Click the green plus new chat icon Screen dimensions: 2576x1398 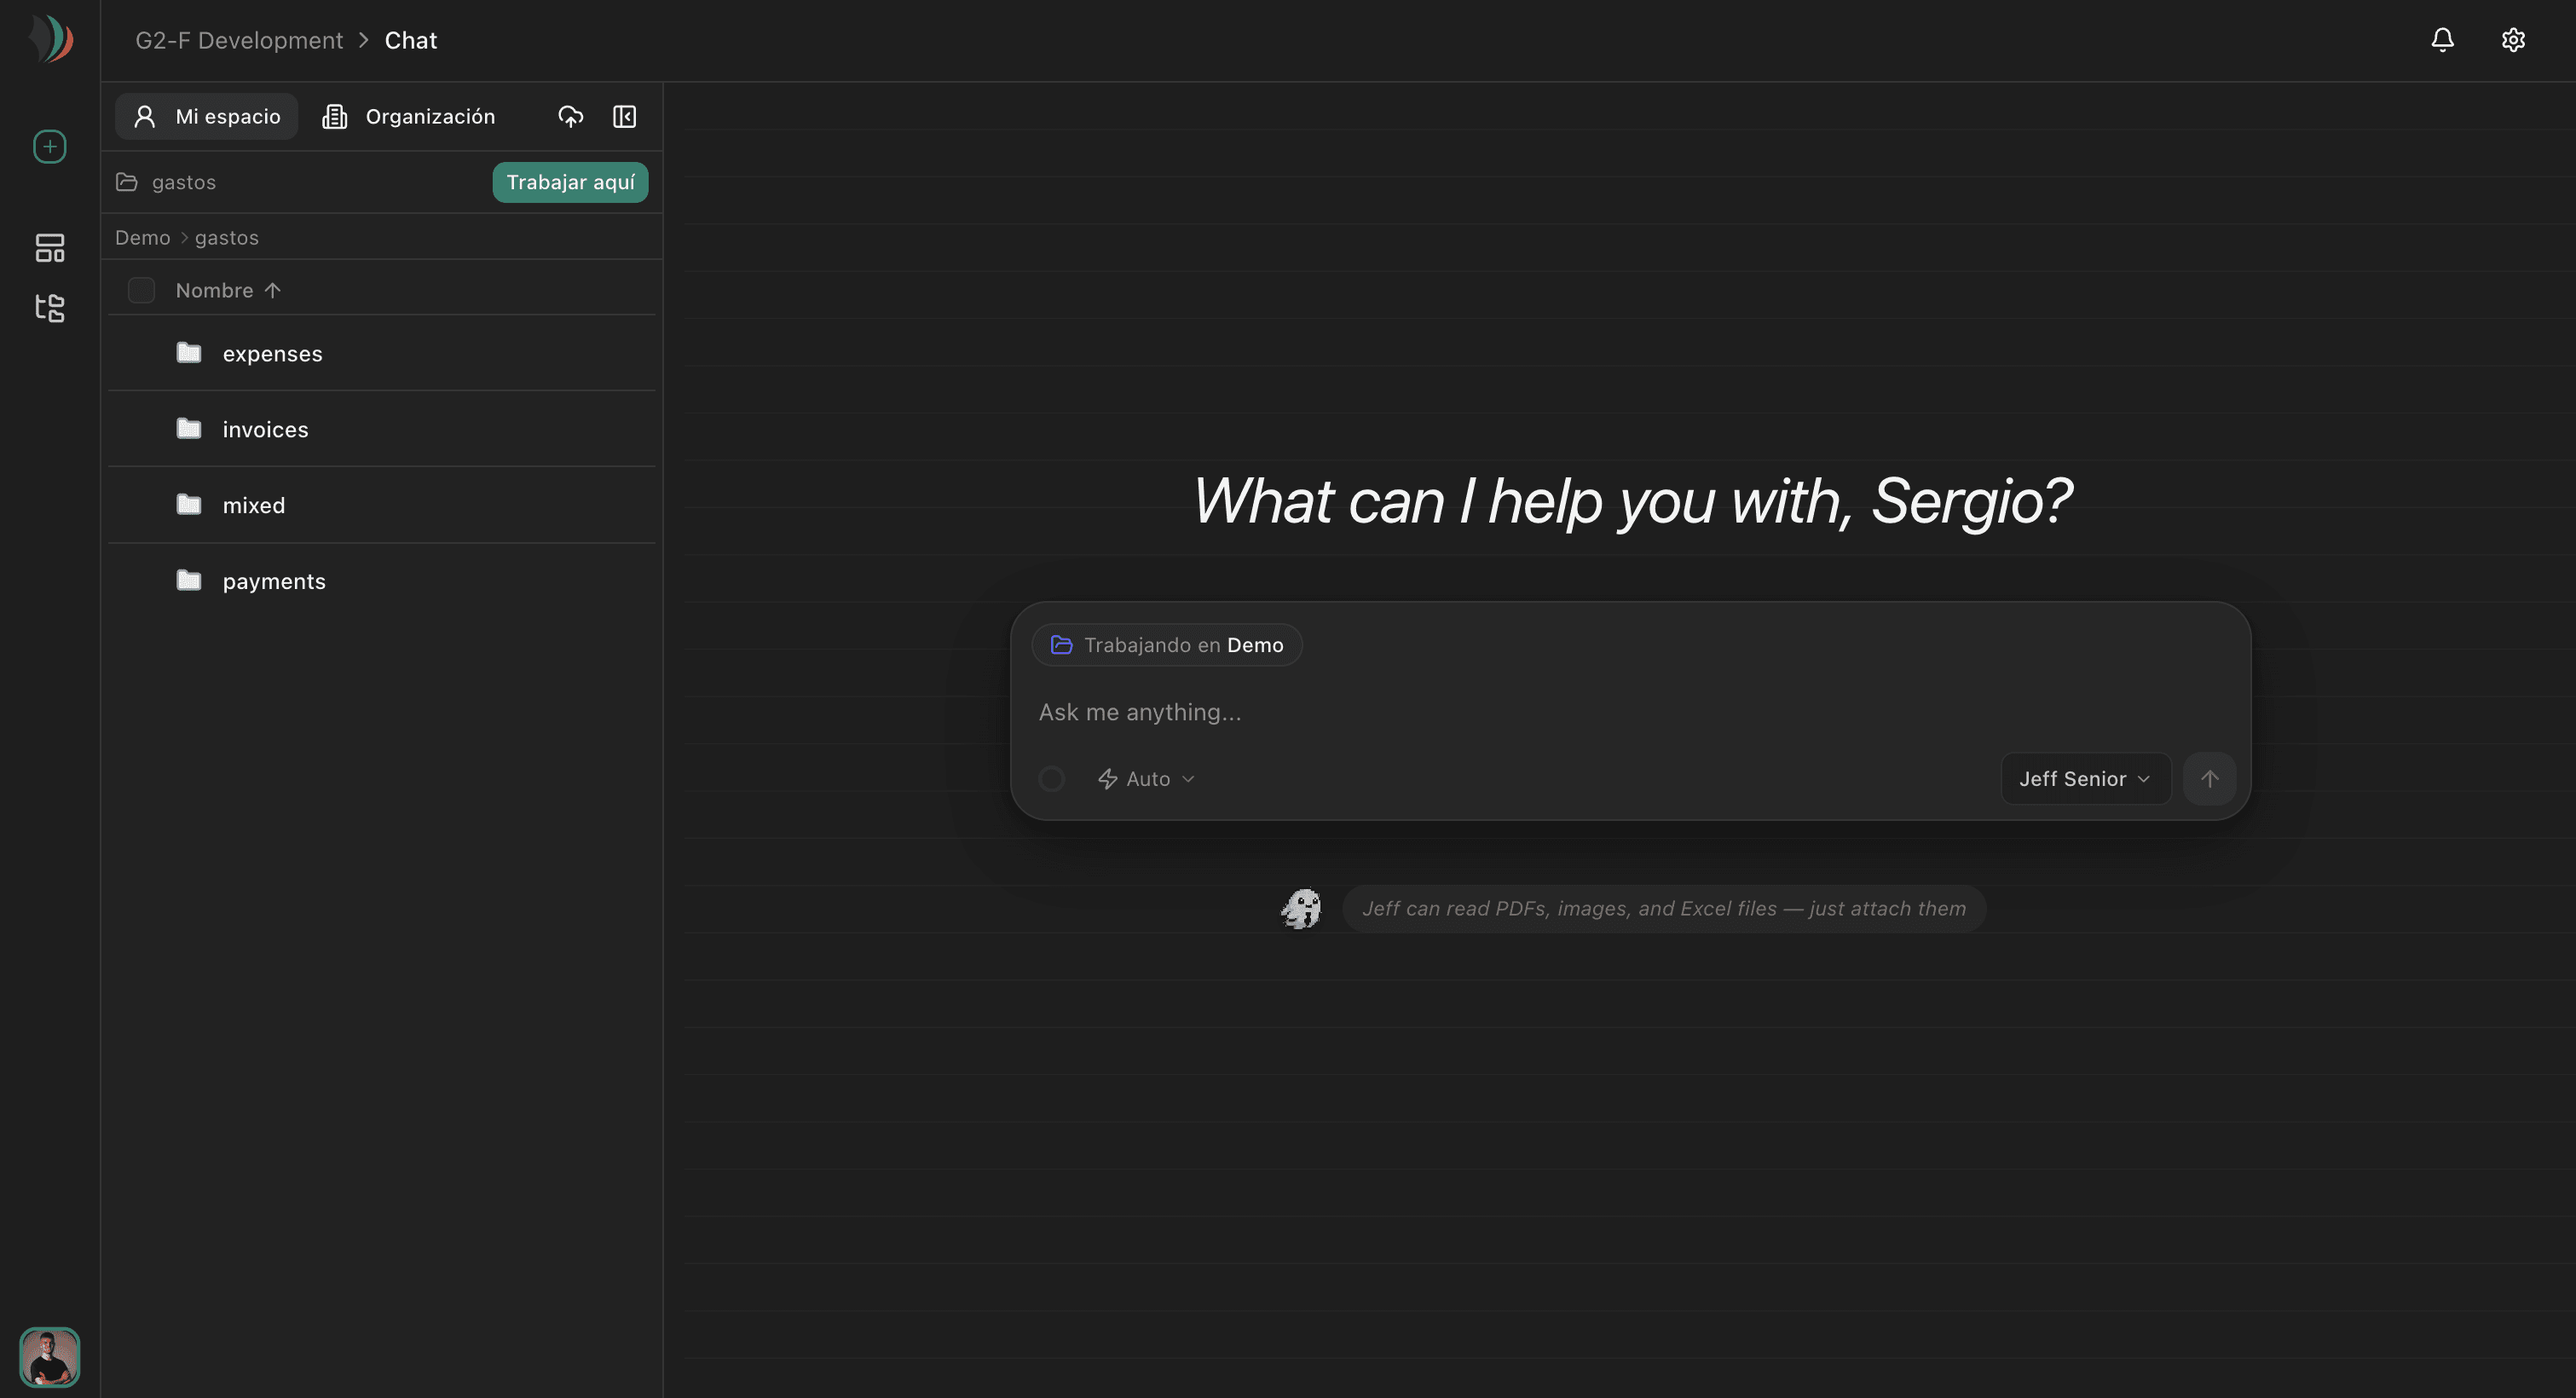point(49,147)
